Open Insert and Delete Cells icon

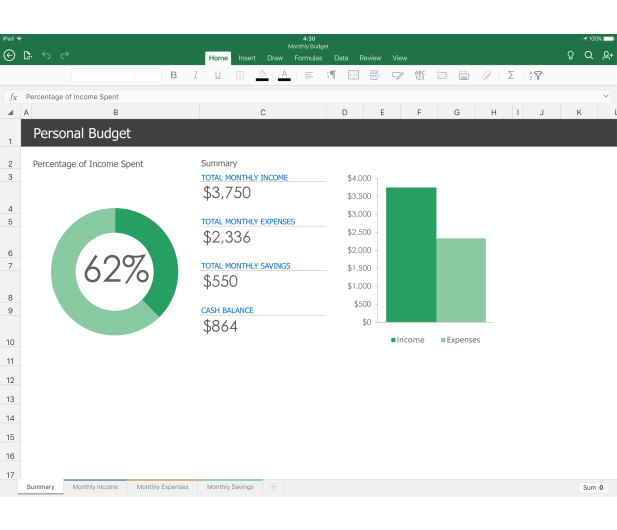click(442, 75)
